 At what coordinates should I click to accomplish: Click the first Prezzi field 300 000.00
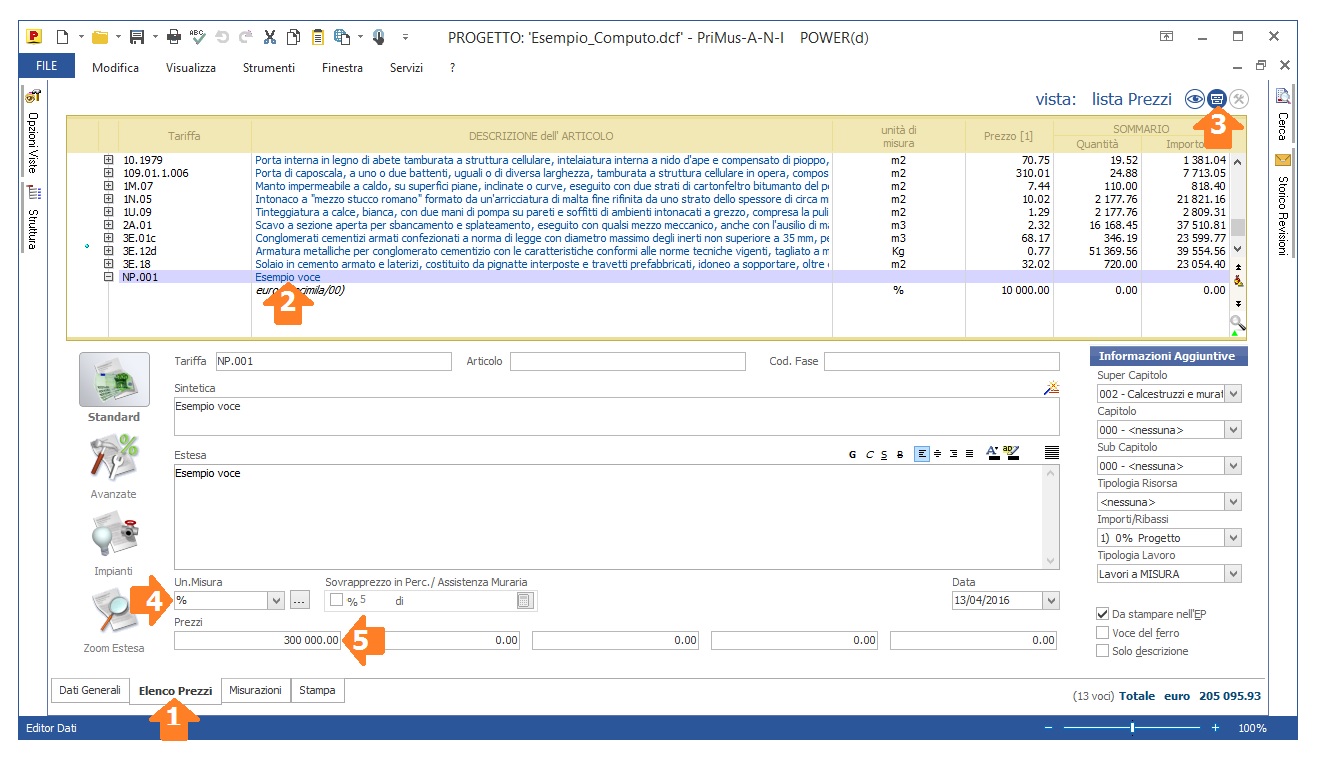[259, 640]
